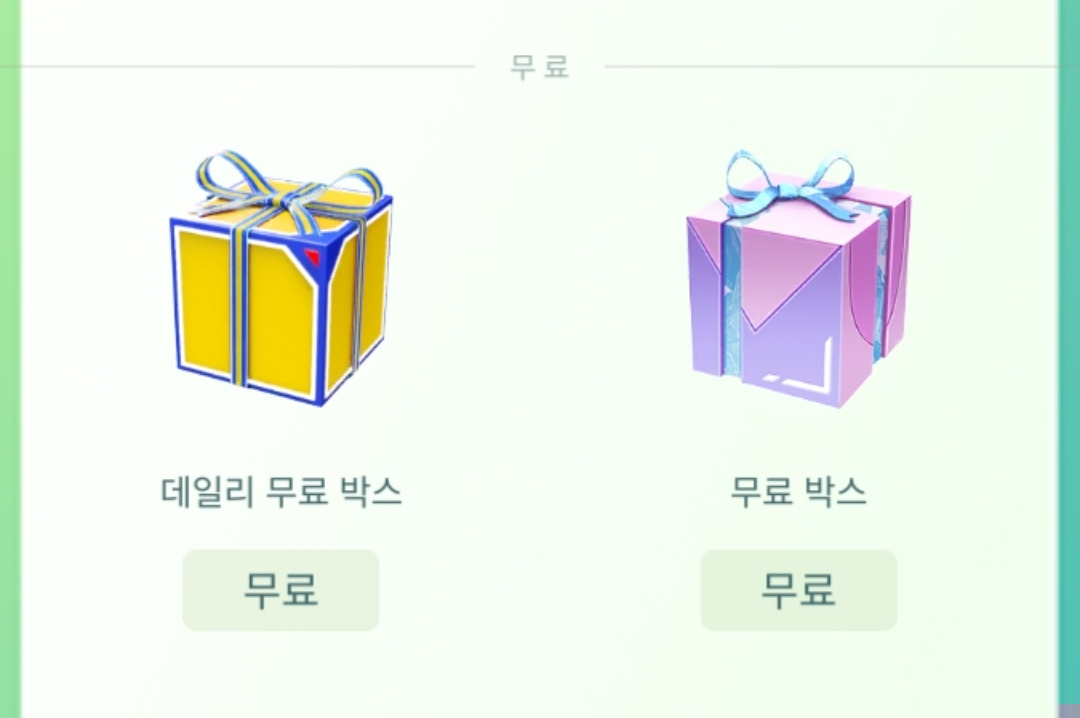The width and height of the screenshot is (1080, 718).
Task: Click divider line left of 무료 header
Action: point(248,66)
